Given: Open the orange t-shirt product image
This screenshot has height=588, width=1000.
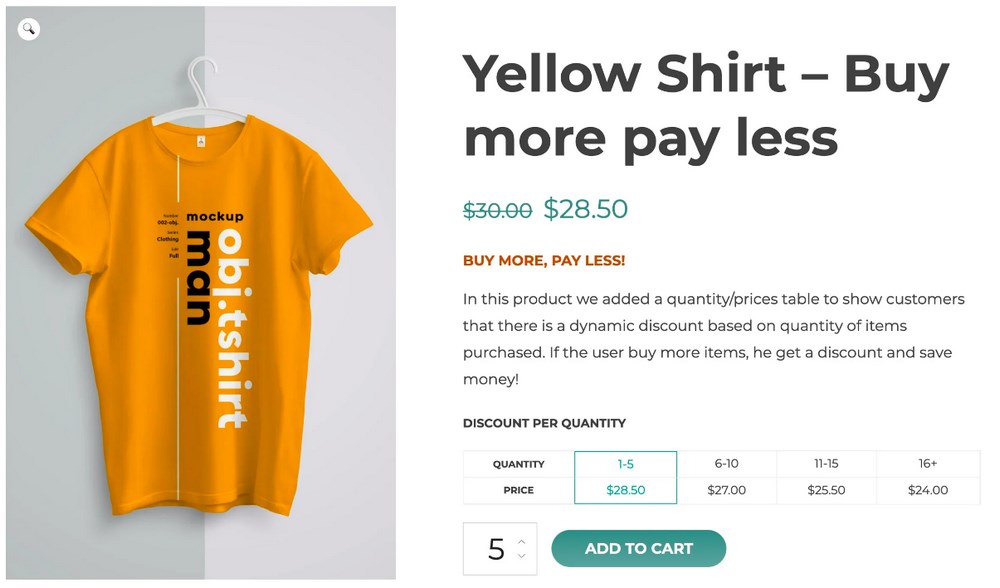Looking at the screenshot, I should coord(200,300).
